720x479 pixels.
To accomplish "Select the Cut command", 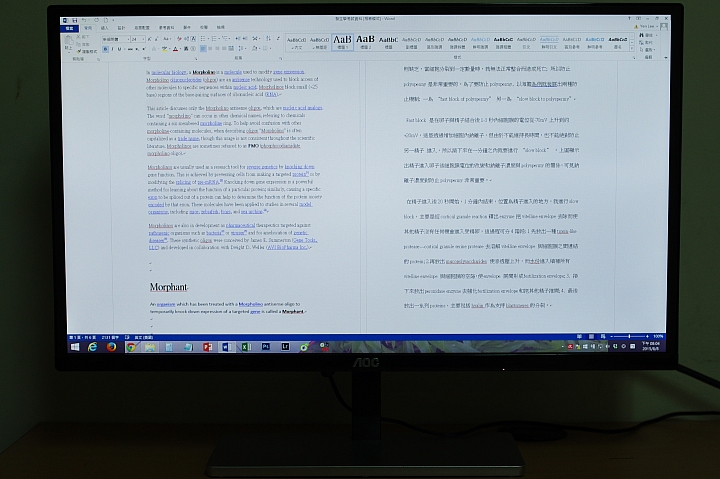I will tap(83, 37).
